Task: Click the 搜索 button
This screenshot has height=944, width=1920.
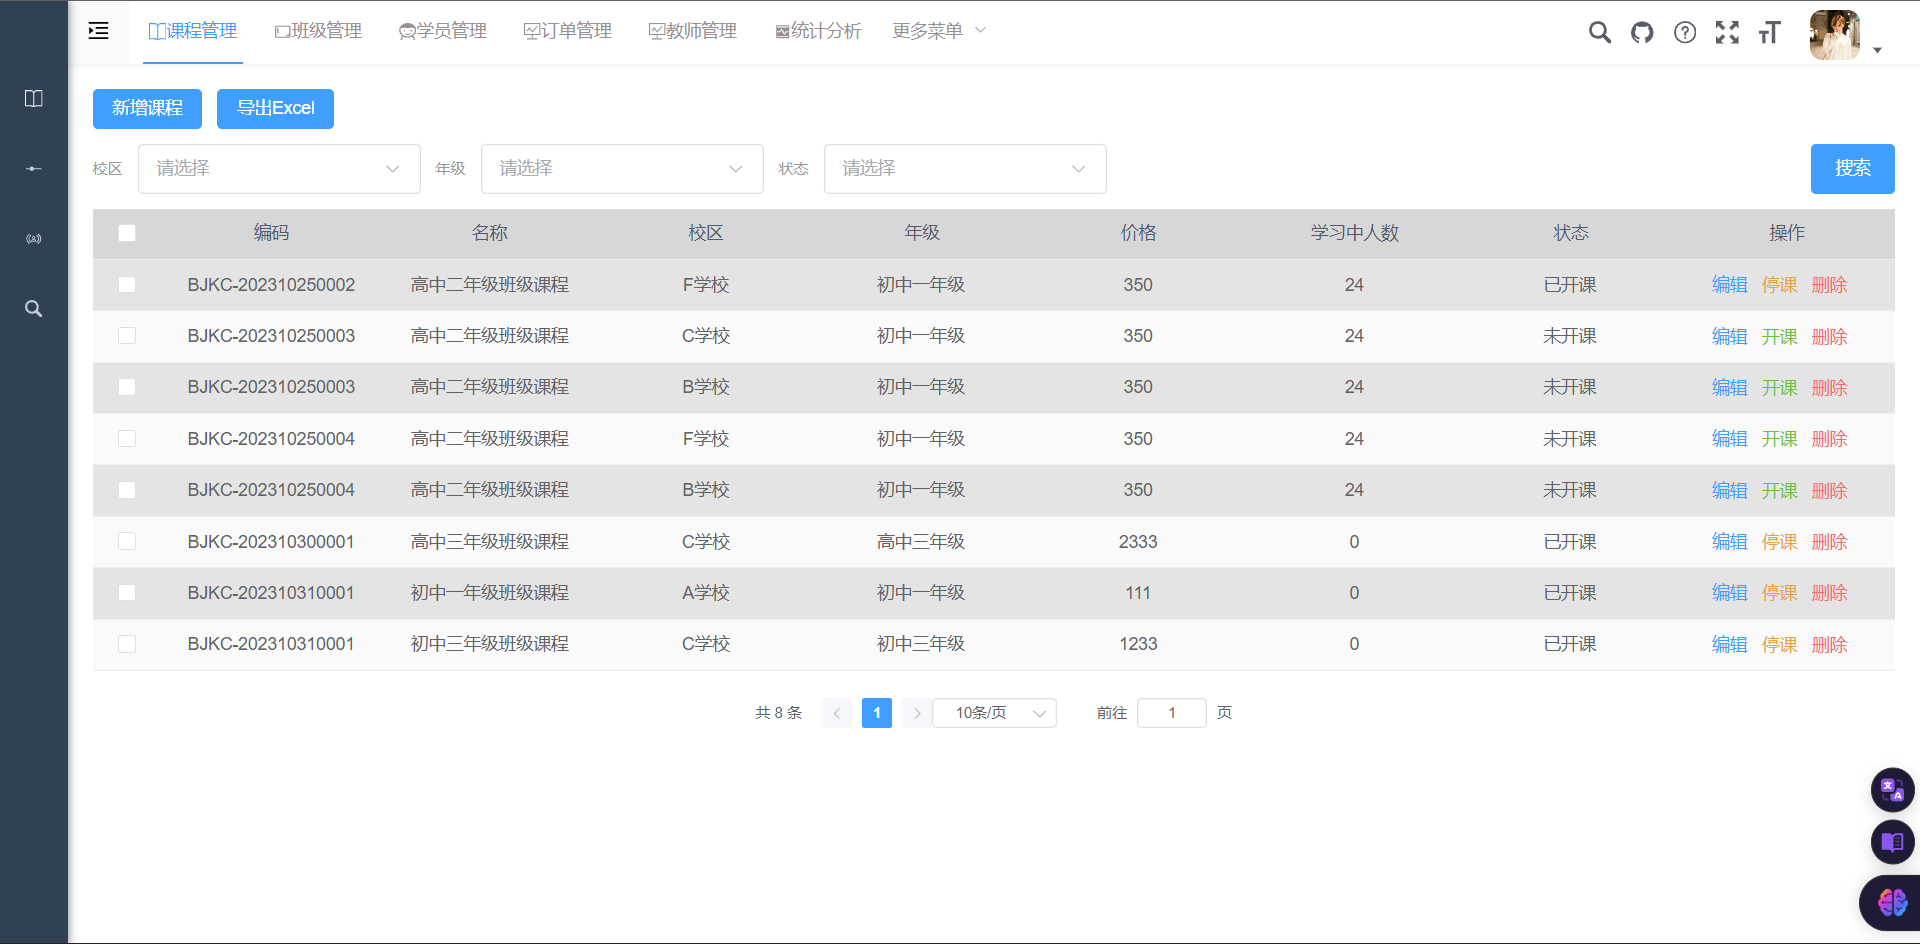Action: click(x=1852, y=169)
